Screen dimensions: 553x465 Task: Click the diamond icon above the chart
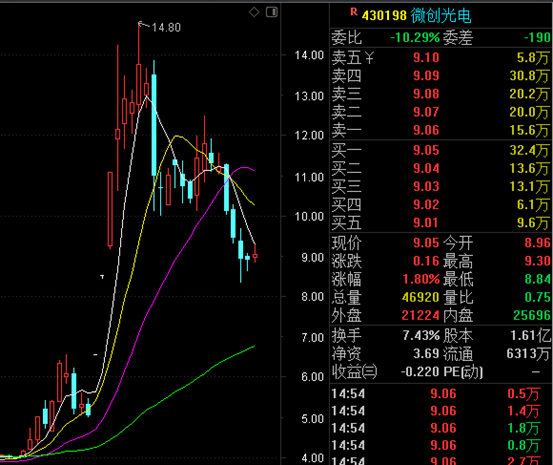254,12
